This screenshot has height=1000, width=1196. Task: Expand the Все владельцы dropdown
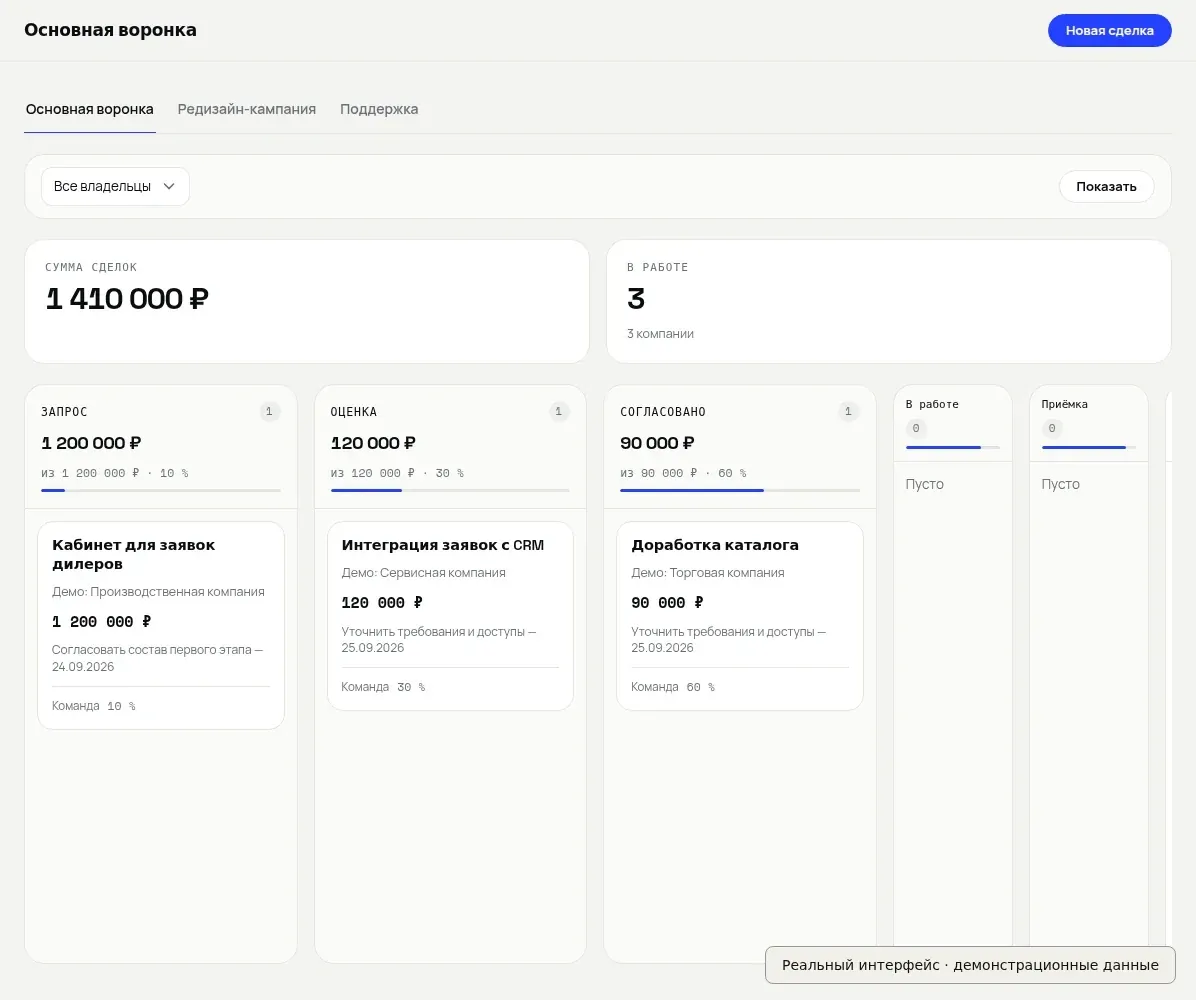point(115,186)
